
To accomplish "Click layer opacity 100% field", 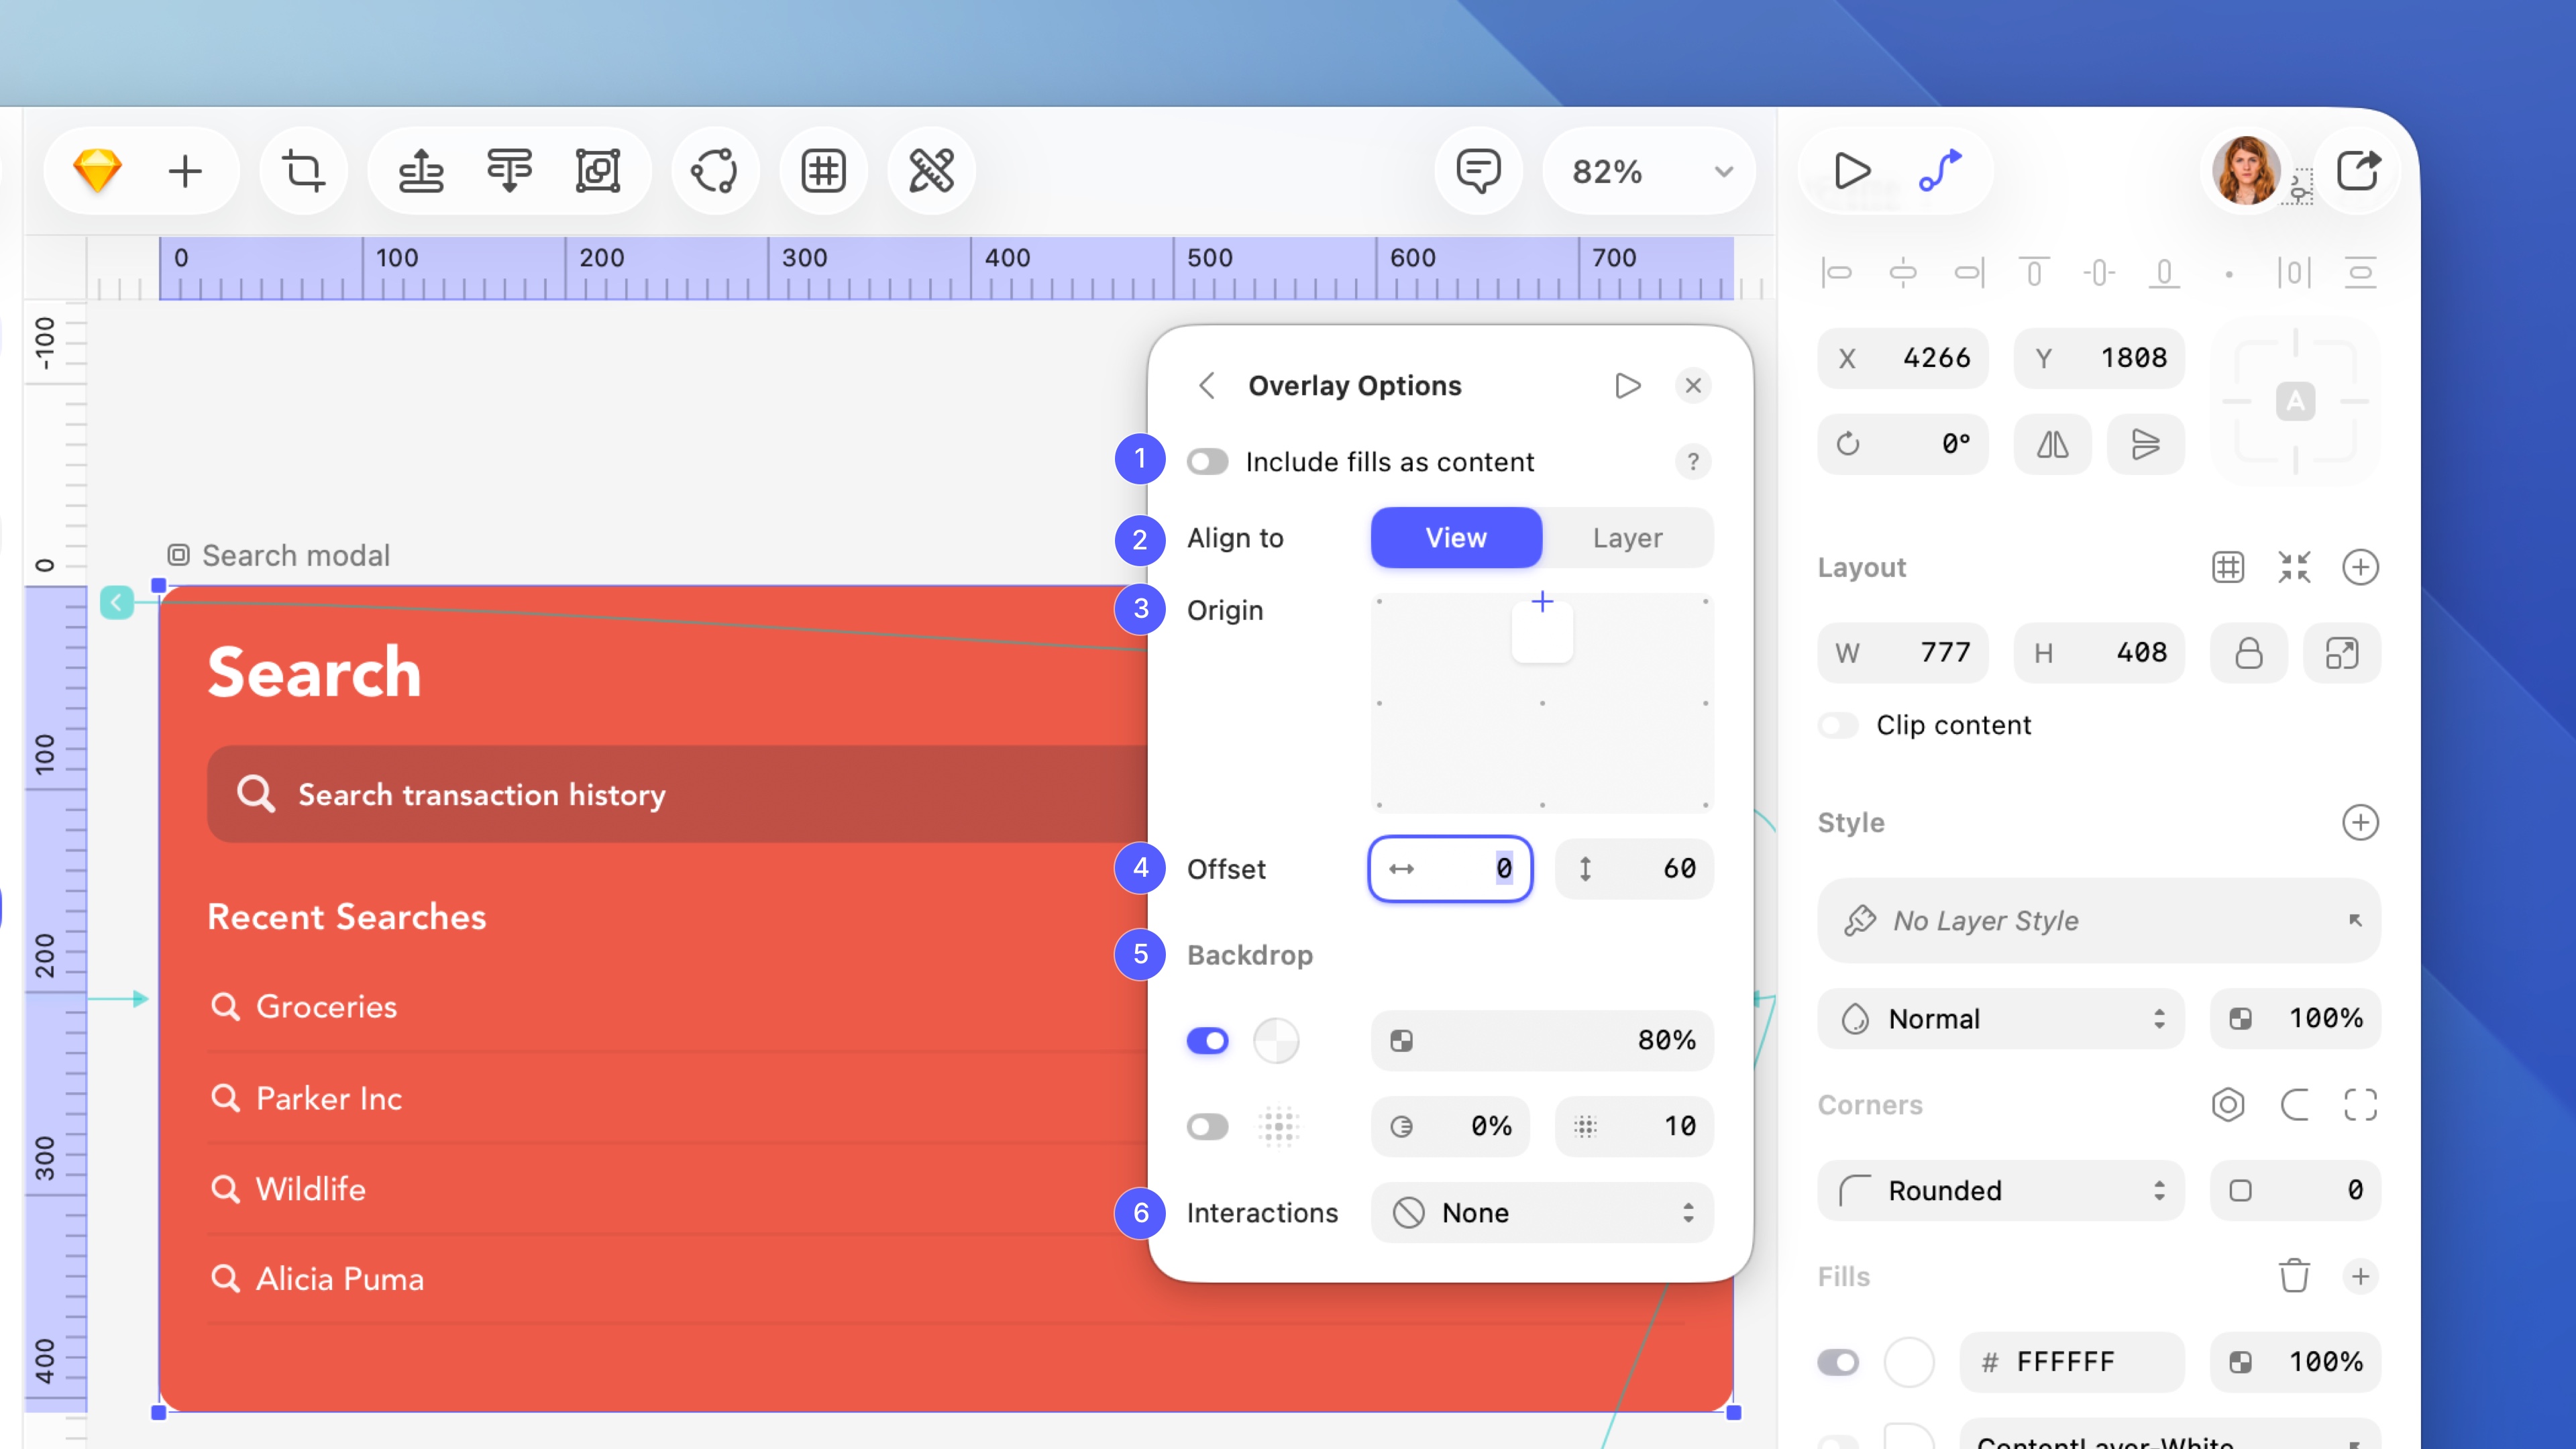I will (x=2295, y=1019).
